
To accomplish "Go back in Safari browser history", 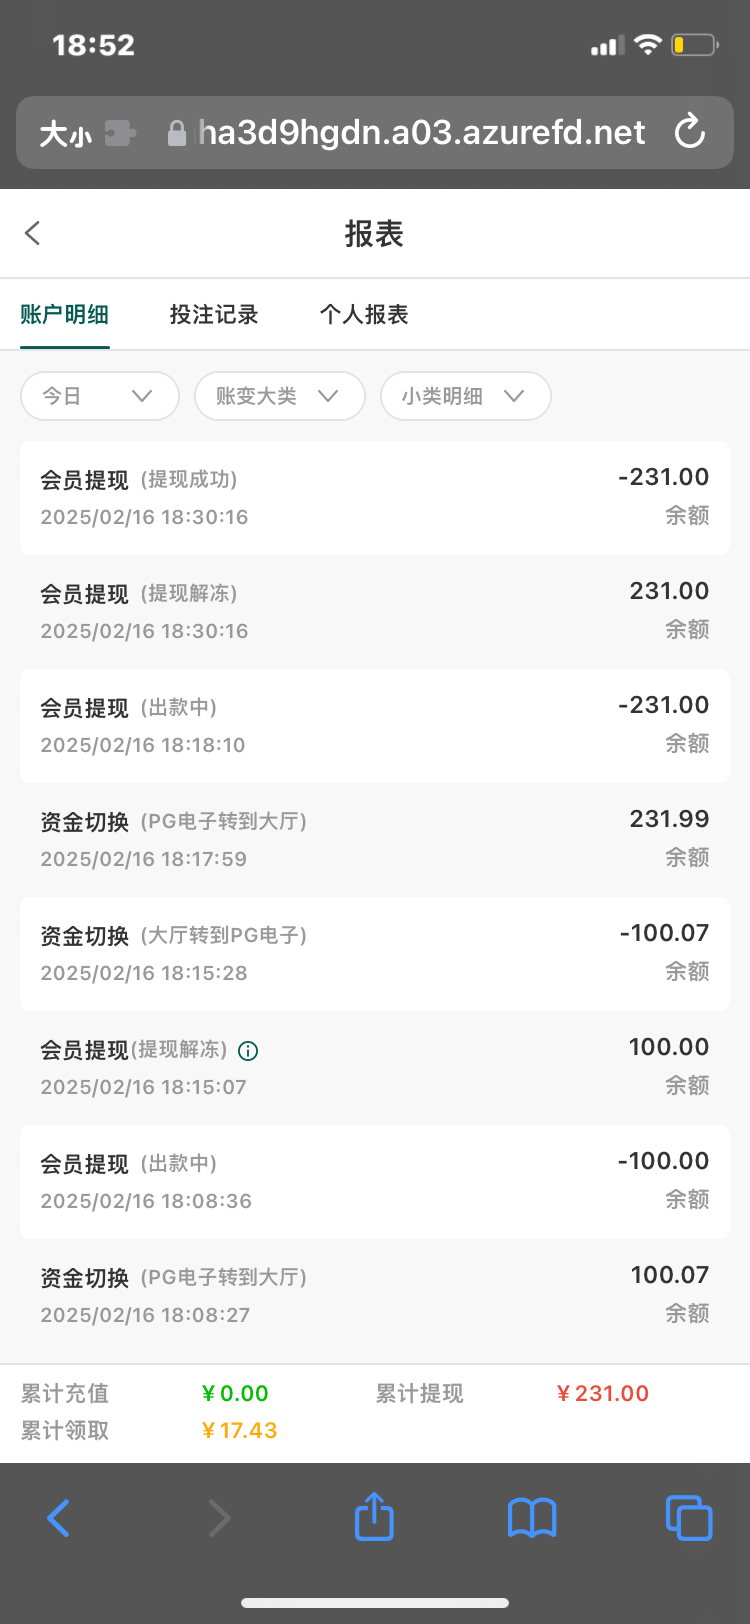I will point(59,1517).
